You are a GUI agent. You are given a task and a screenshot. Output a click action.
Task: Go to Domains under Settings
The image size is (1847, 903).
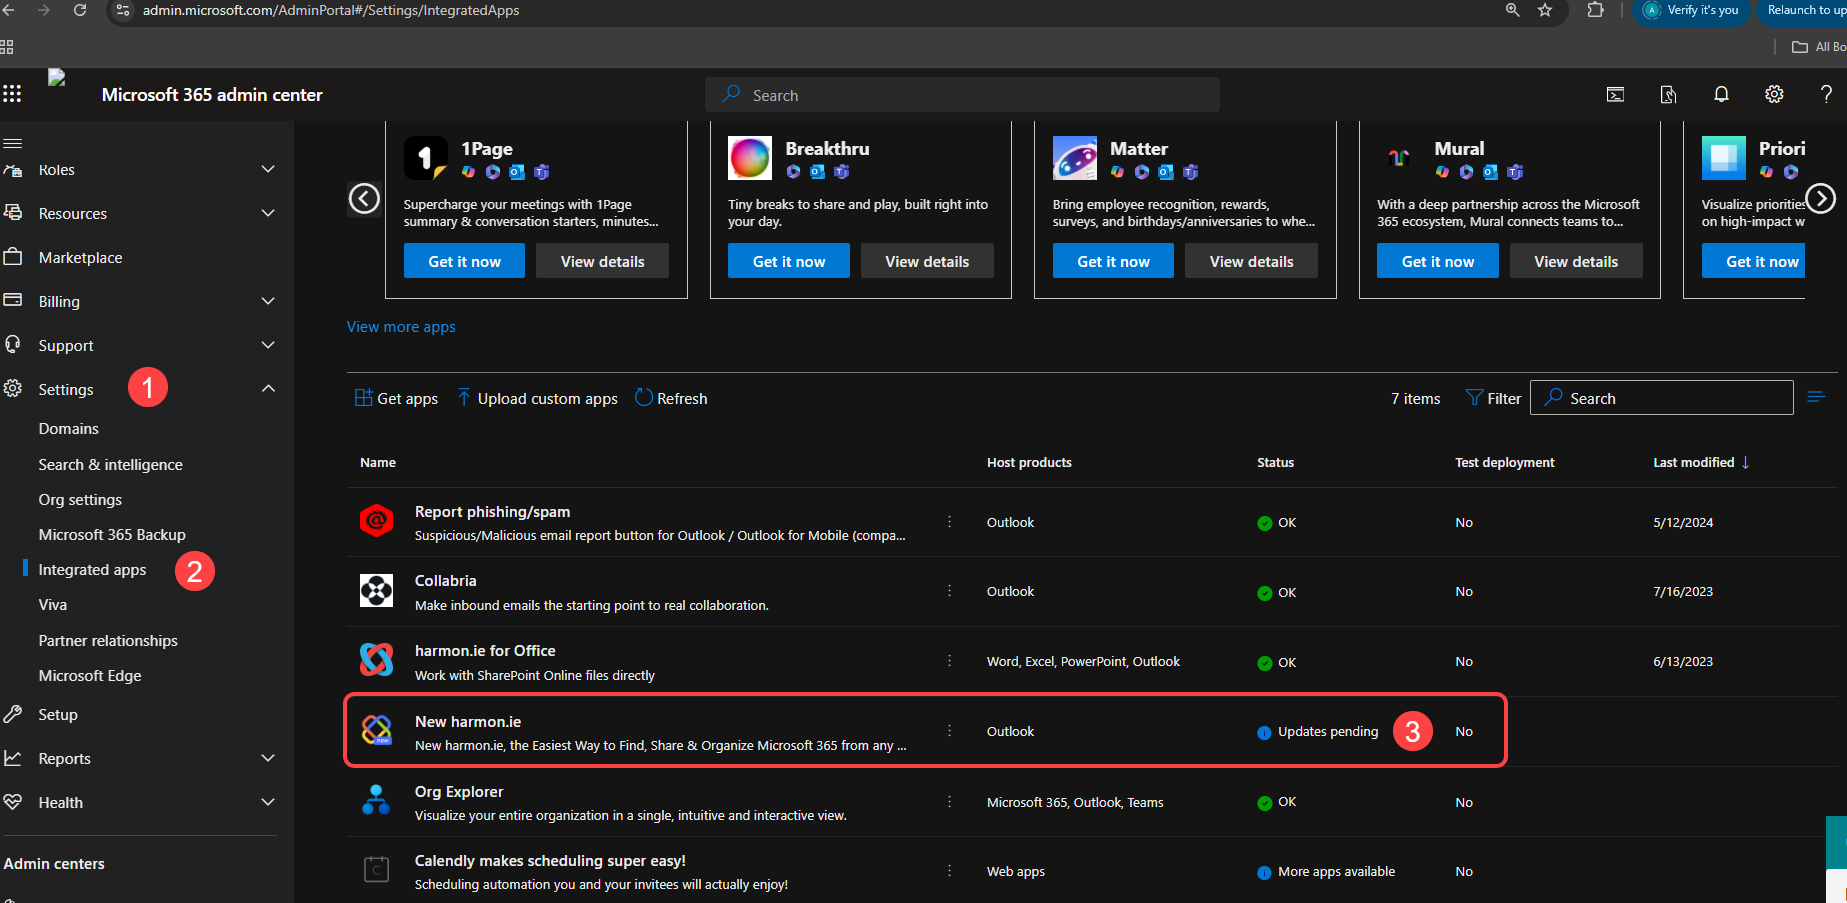(69, 428)
